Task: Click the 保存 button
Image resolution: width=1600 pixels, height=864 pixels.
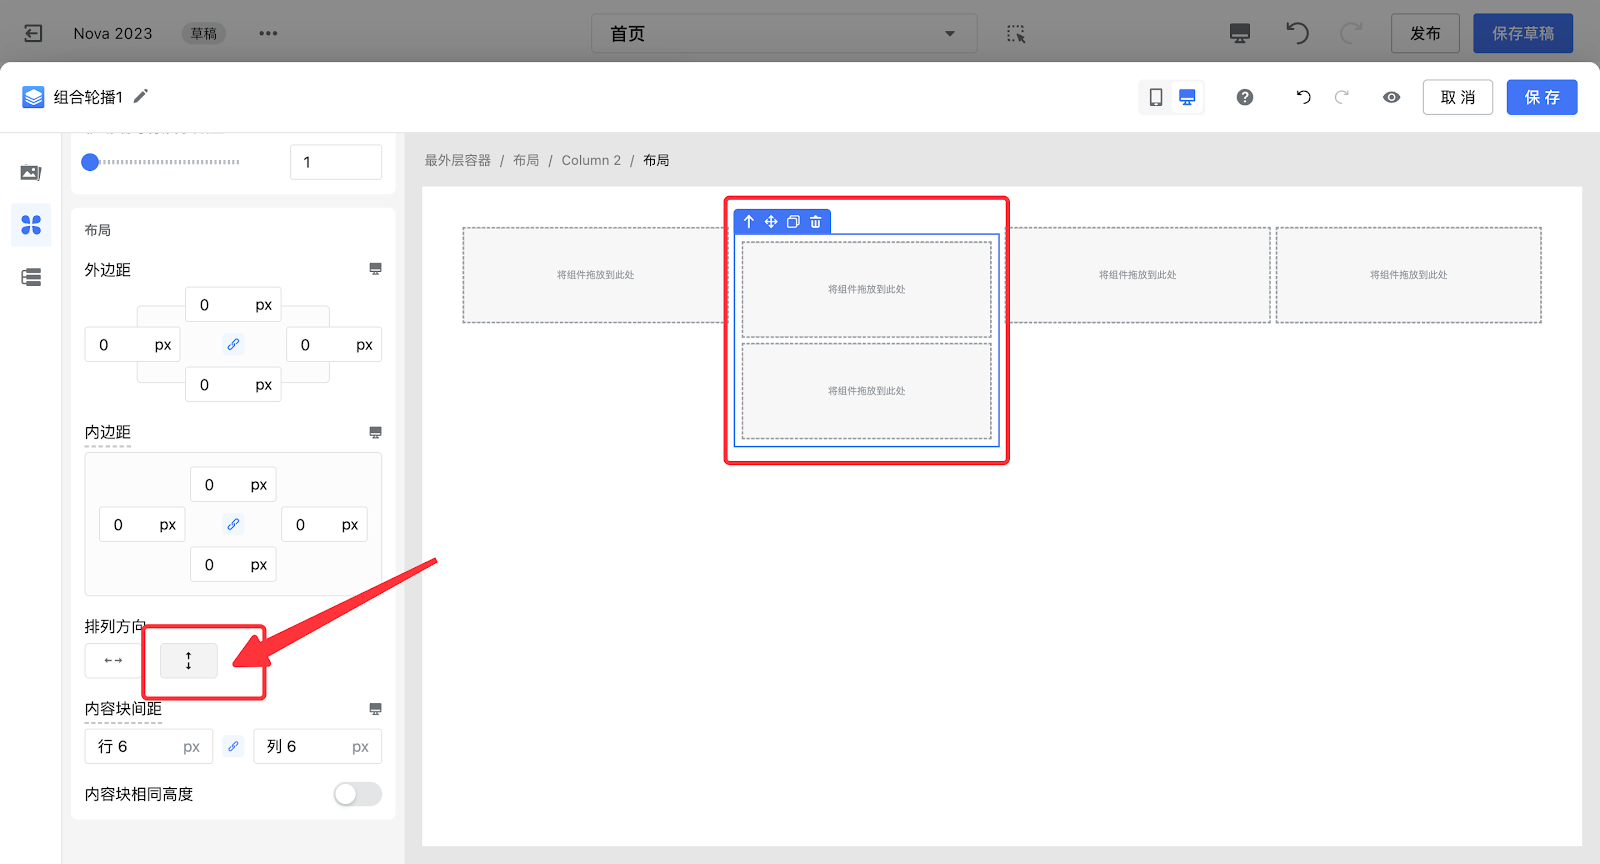Action: [1541, 97]
